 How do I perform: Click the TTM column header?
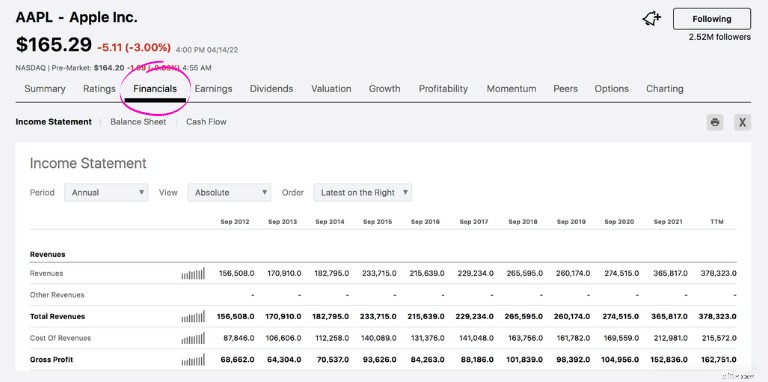click(717, 222)
